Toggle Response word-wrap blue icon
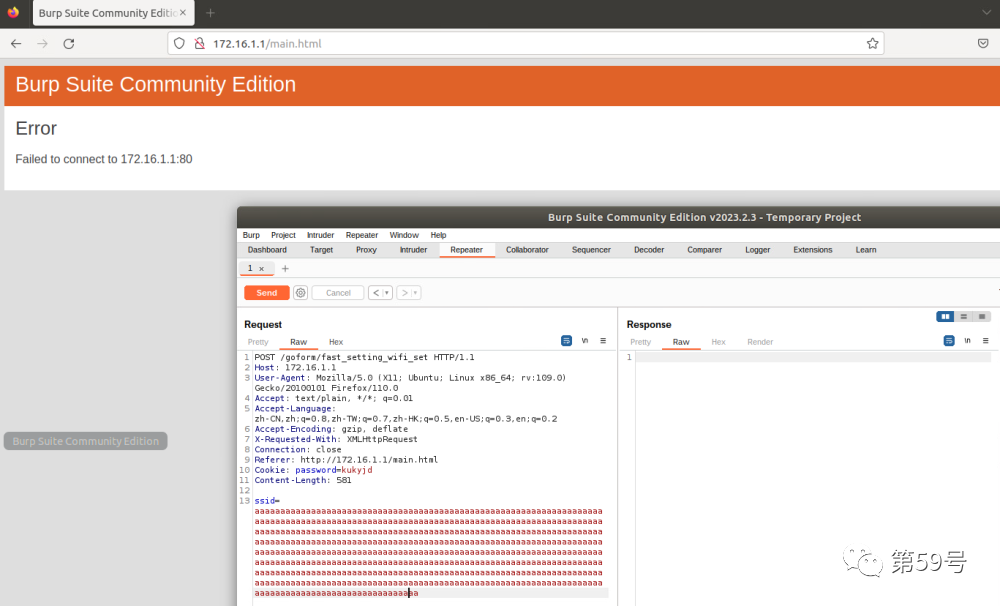 pos(949,341)
